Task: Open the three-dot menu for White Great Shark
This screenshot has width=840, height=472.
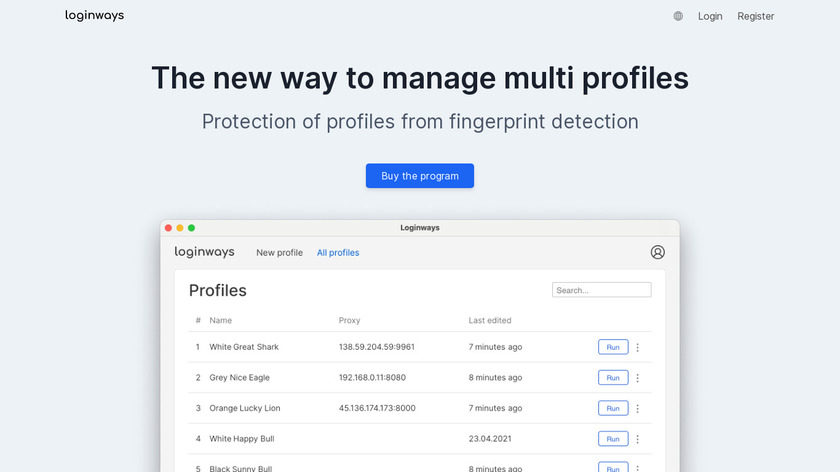Action: tap(638, 347)
